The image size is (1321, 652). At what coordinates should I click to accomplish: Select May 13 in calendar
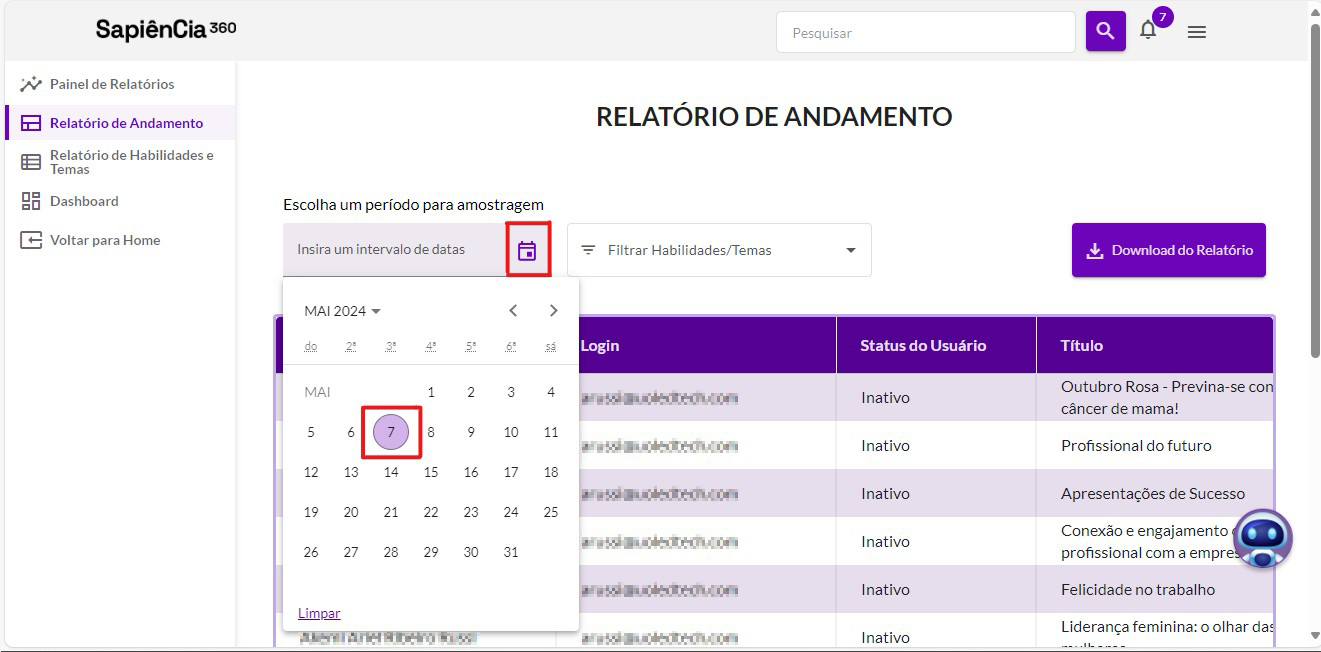point(351,472)
